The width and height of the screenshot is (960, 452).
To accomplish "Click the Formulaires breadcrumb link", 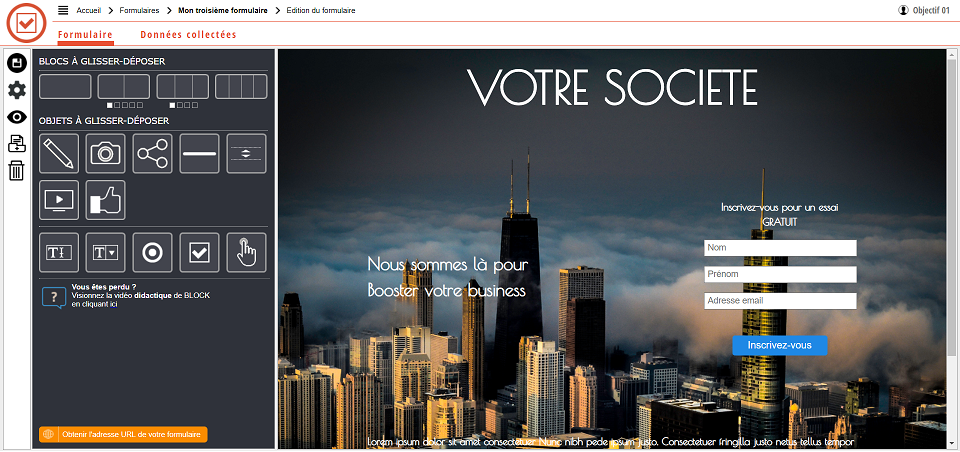I will 140,10.
